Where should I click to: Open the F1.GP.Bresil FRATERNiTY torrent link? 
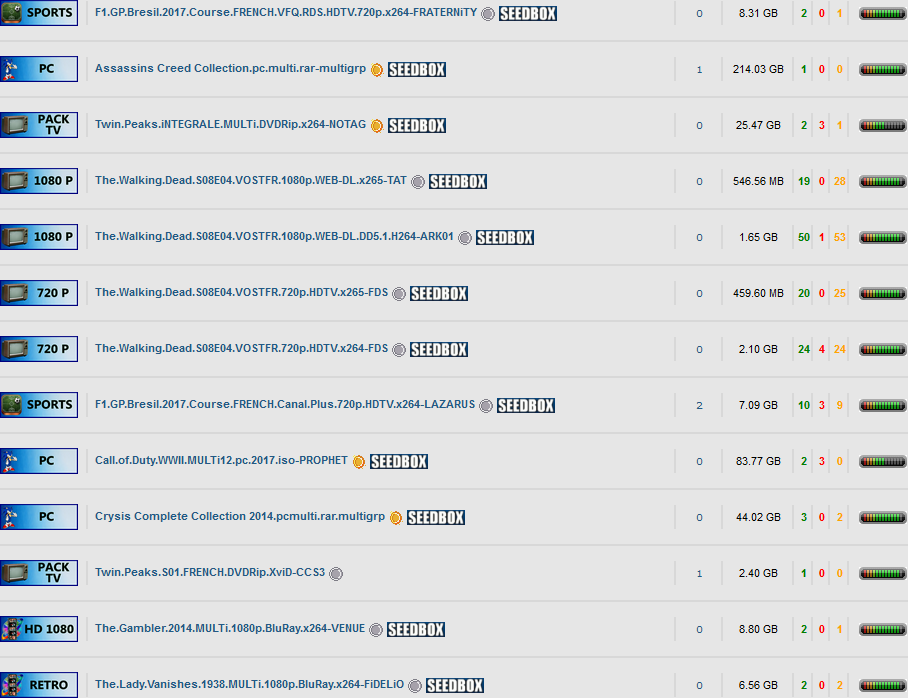[x=286, y=12]
